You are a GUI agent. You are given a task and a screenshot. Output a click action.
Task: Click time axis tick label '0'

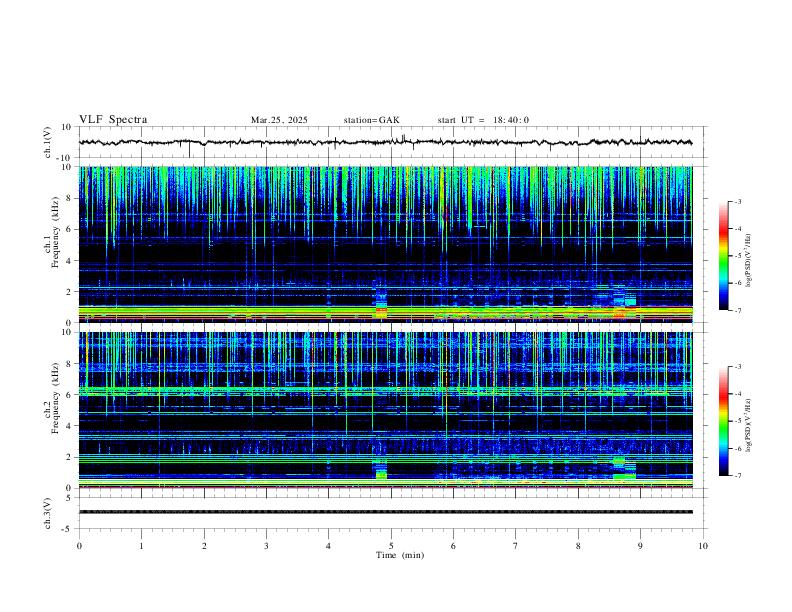79,546
